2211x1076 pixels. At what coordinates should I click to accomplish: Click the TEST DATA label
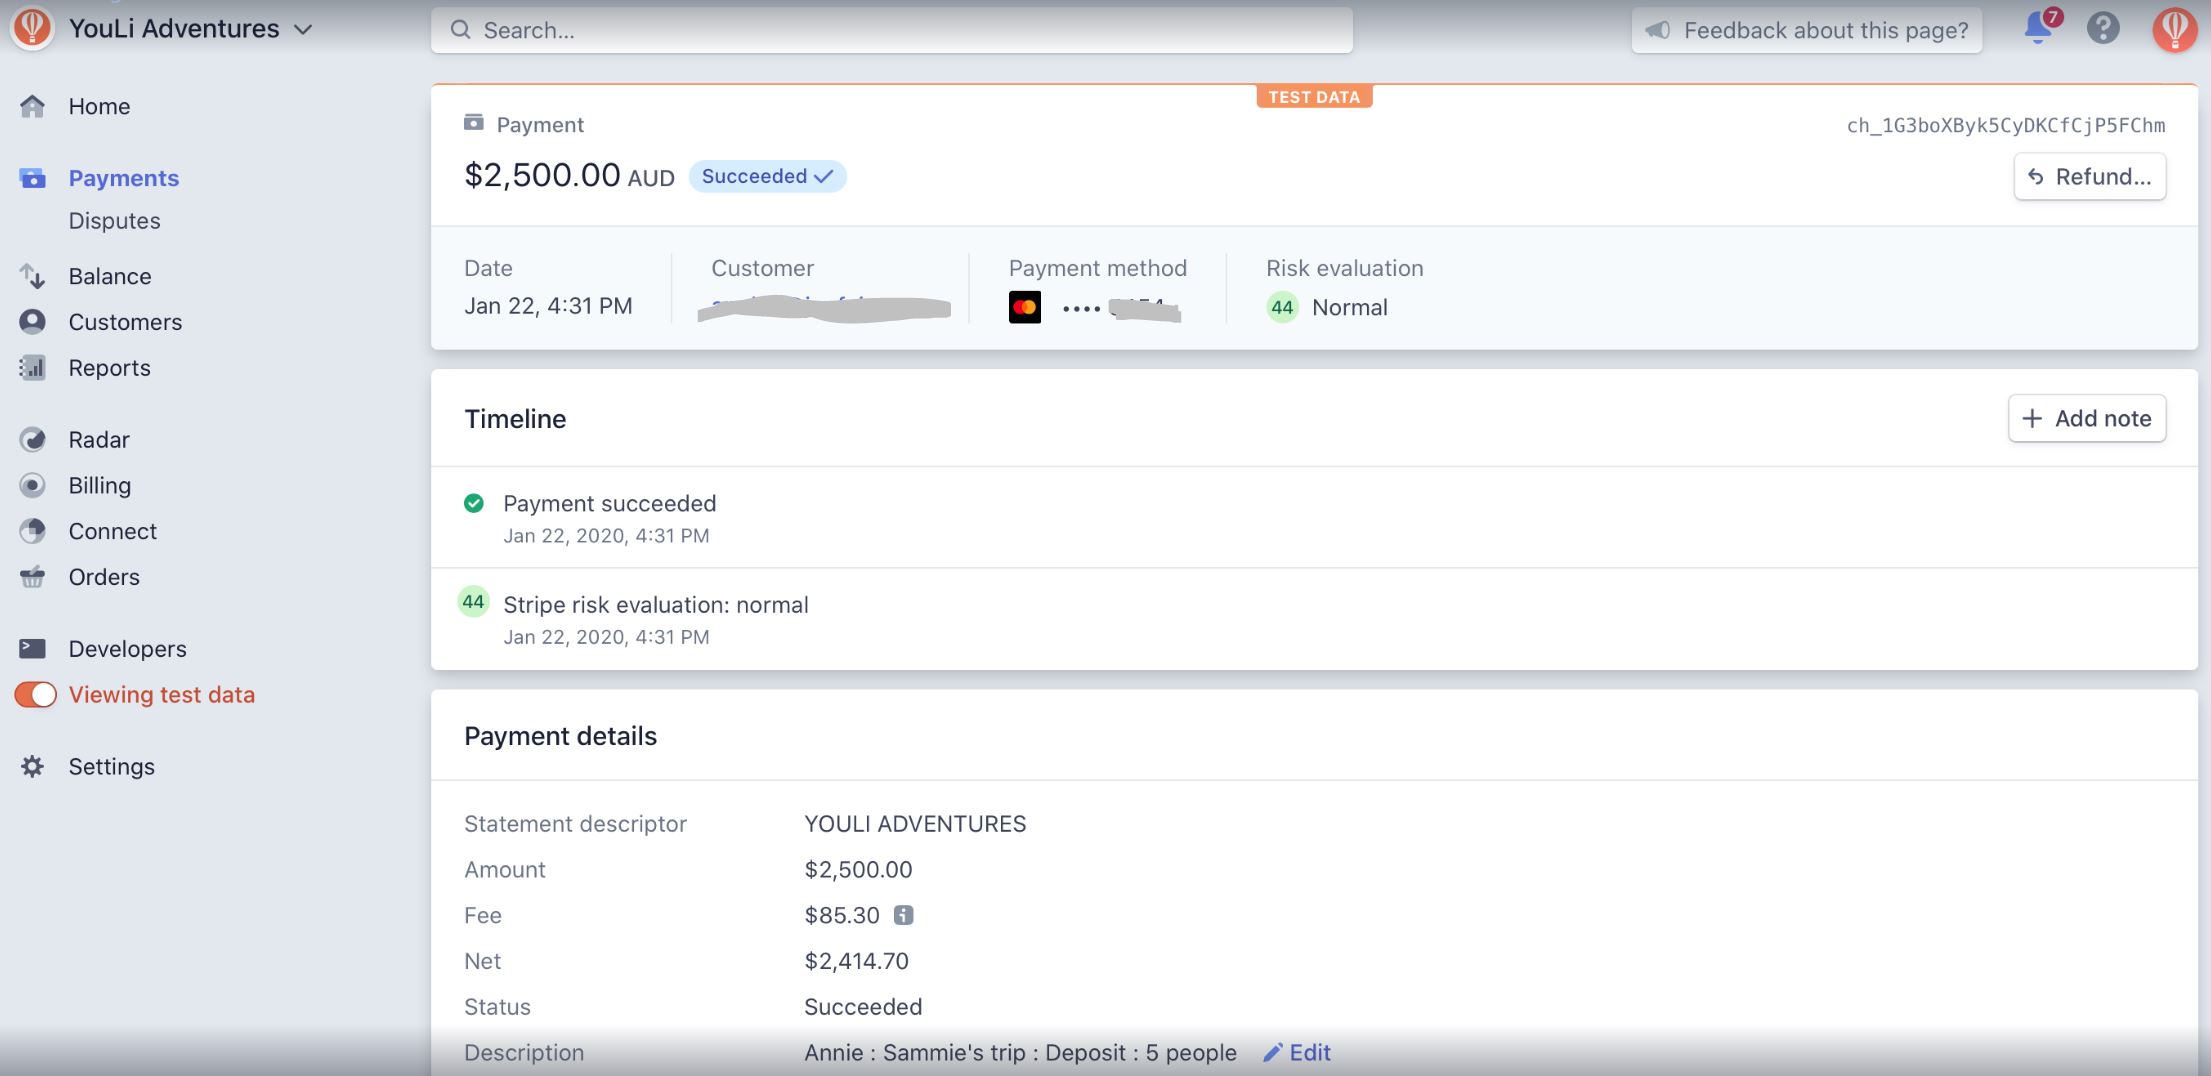tap(1314, 97)
